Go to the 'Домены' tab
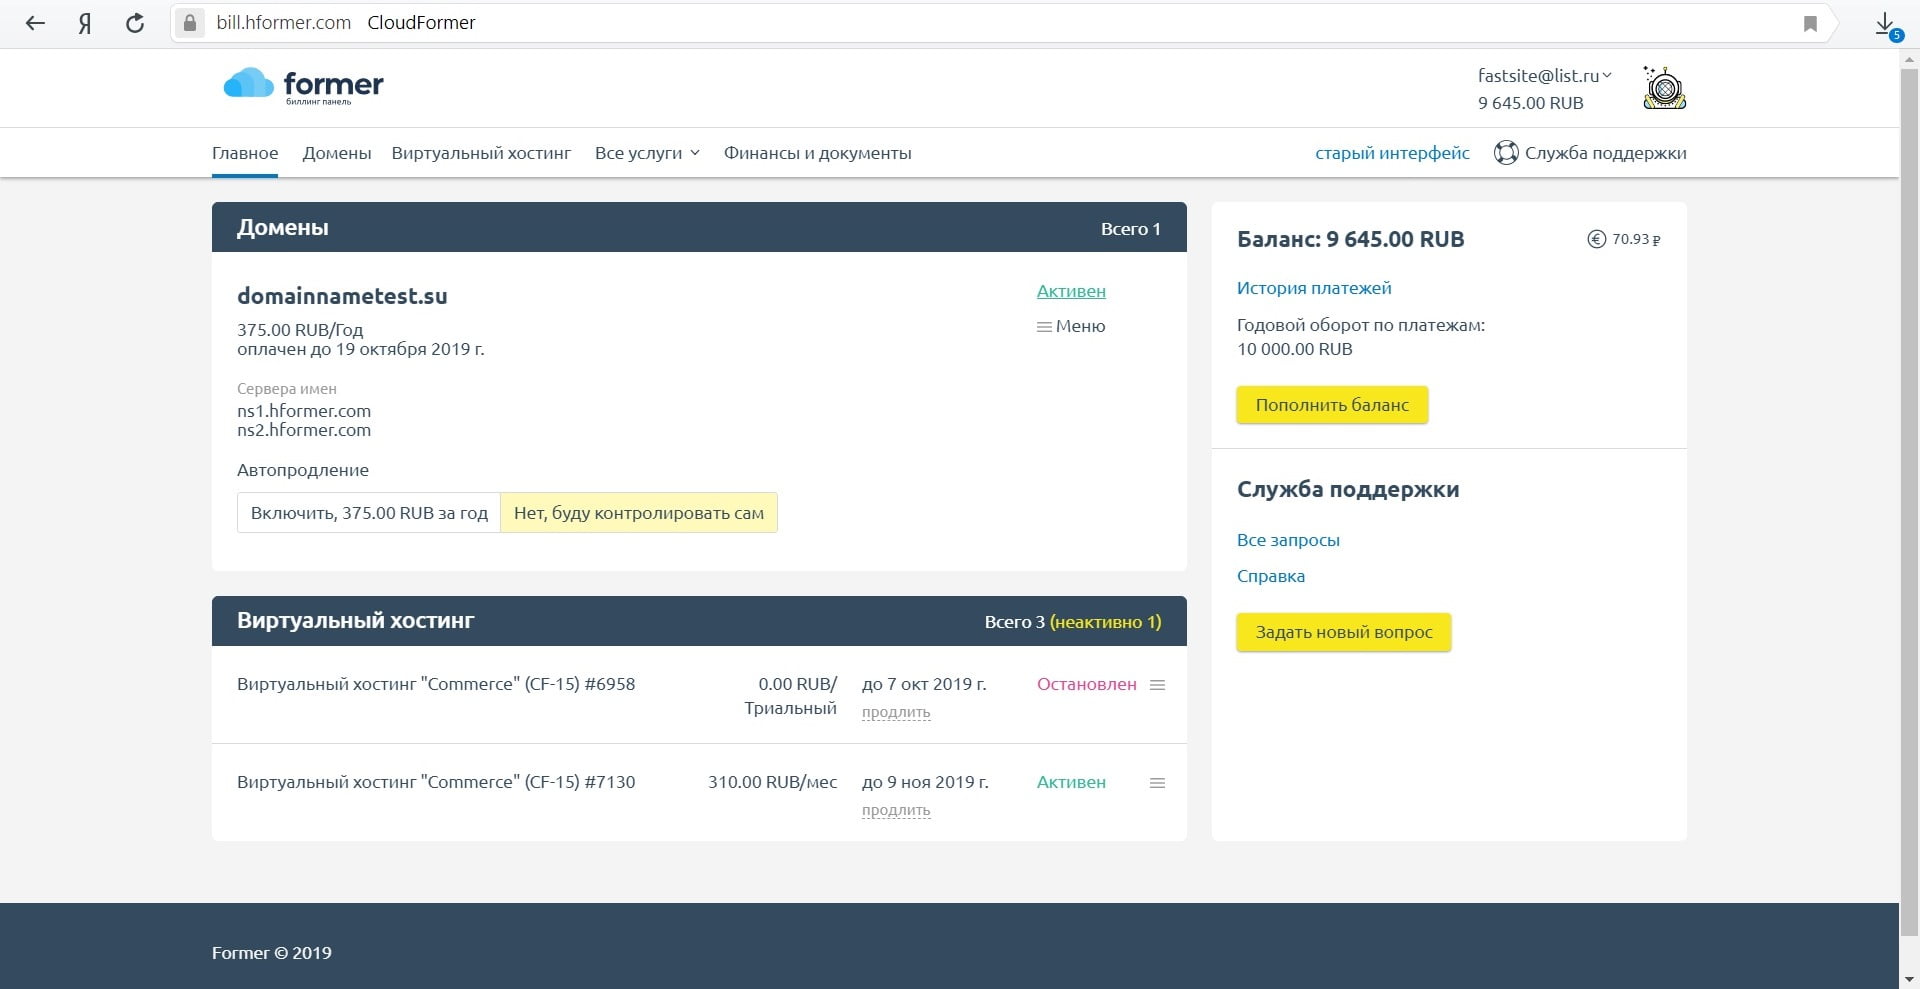 click(336, 153)
